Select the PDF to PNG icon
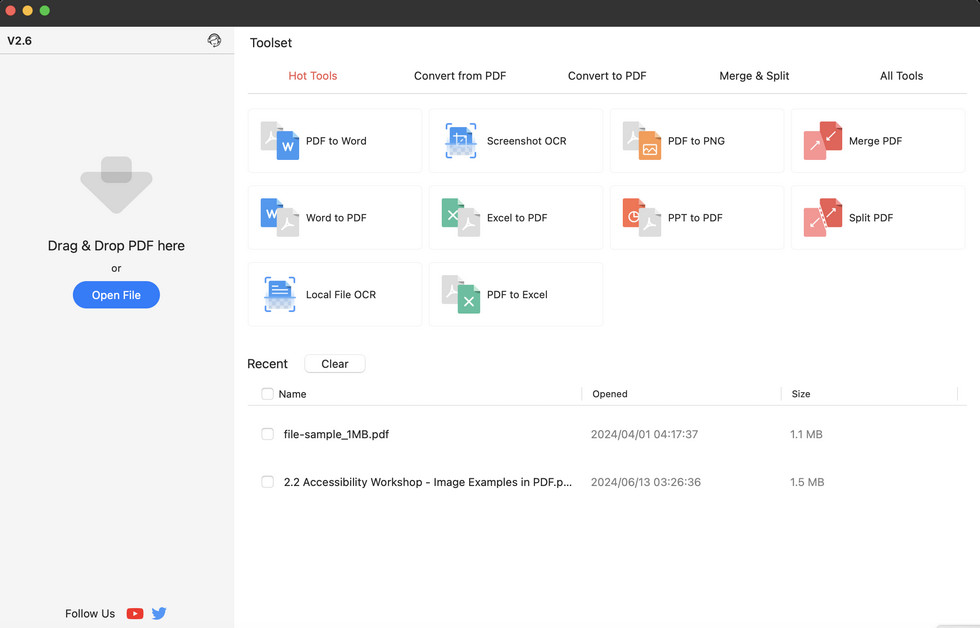980x628 pixels. pyautogui.click(x=642, y=141)
